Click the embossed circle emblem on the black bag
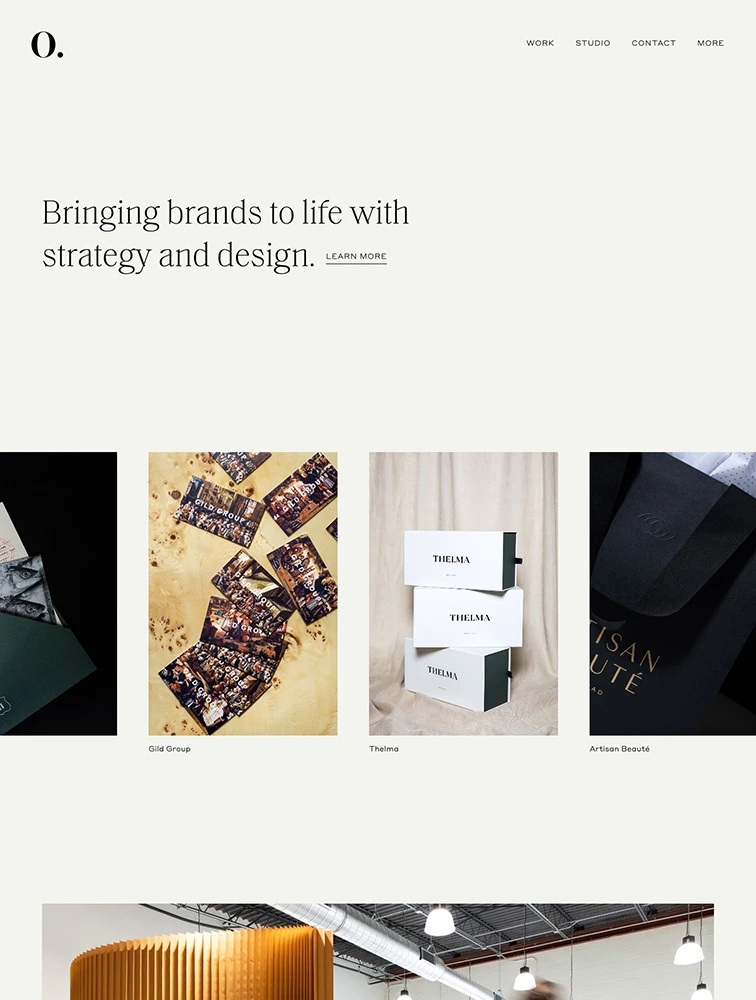Viewport: 756px width, 1000px height. [x=655, y=526]
